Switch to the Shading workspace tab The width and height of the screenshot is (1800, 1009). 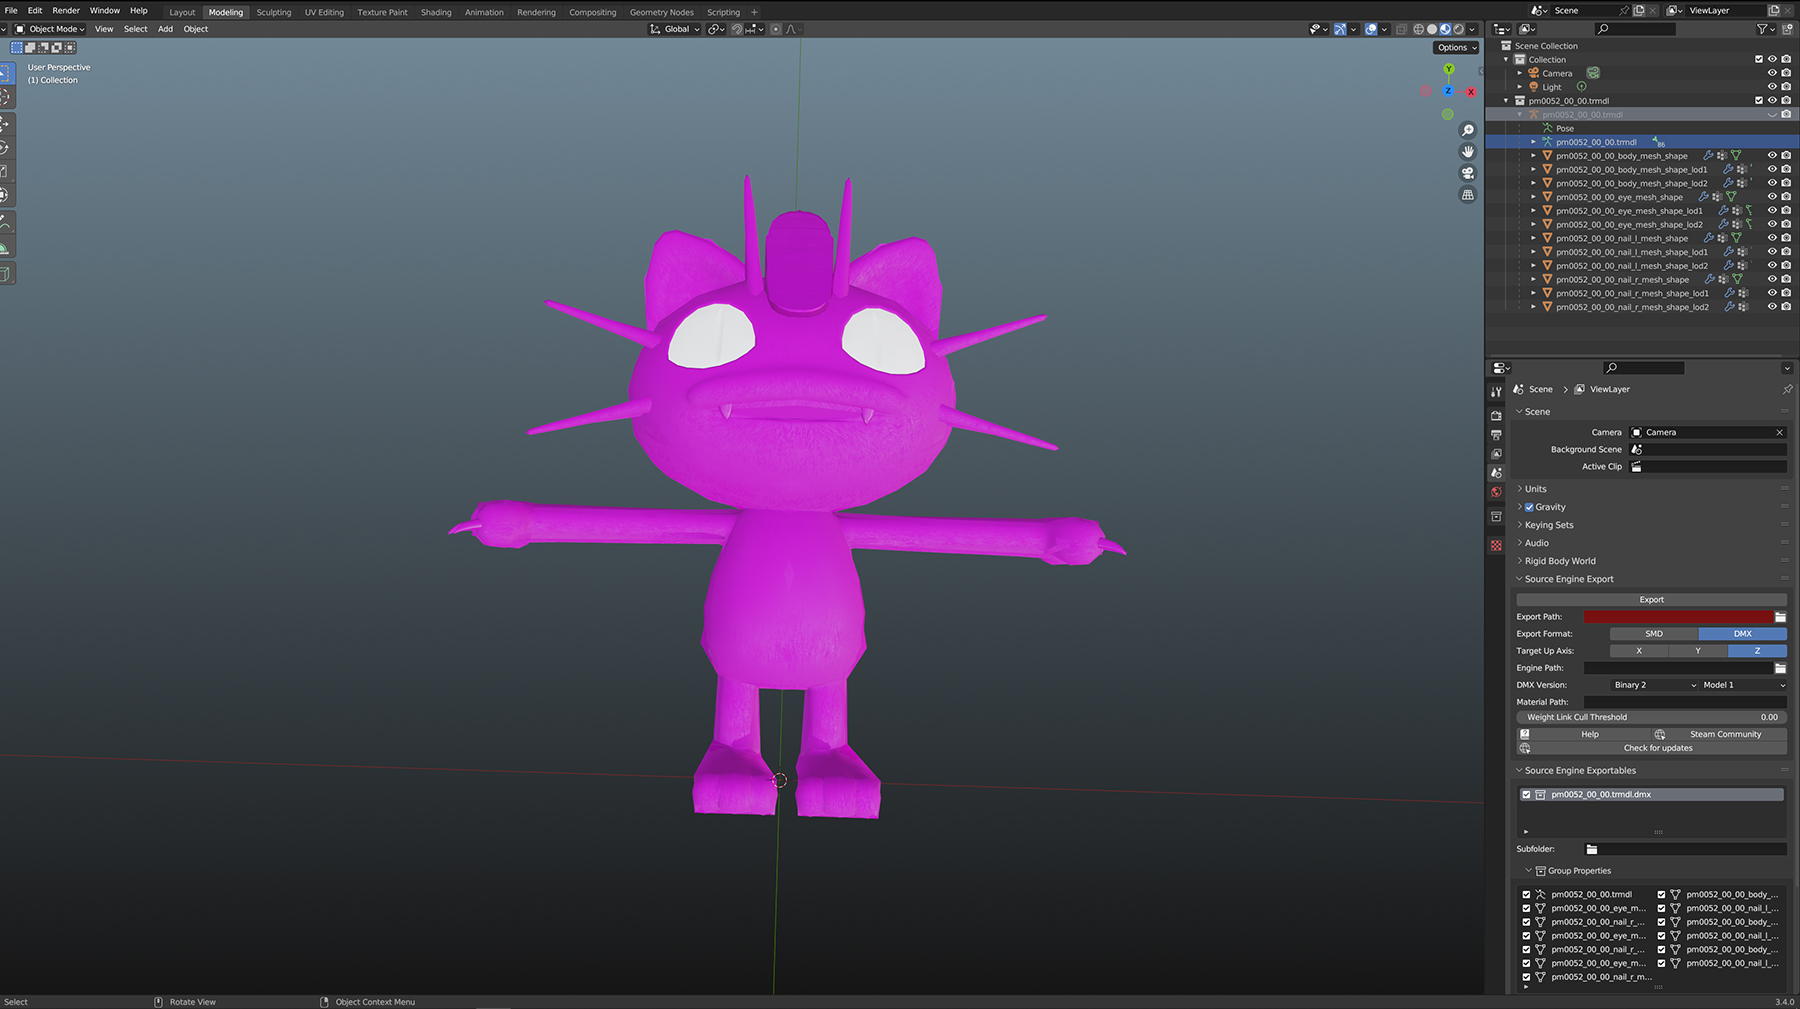coord(436,12)
